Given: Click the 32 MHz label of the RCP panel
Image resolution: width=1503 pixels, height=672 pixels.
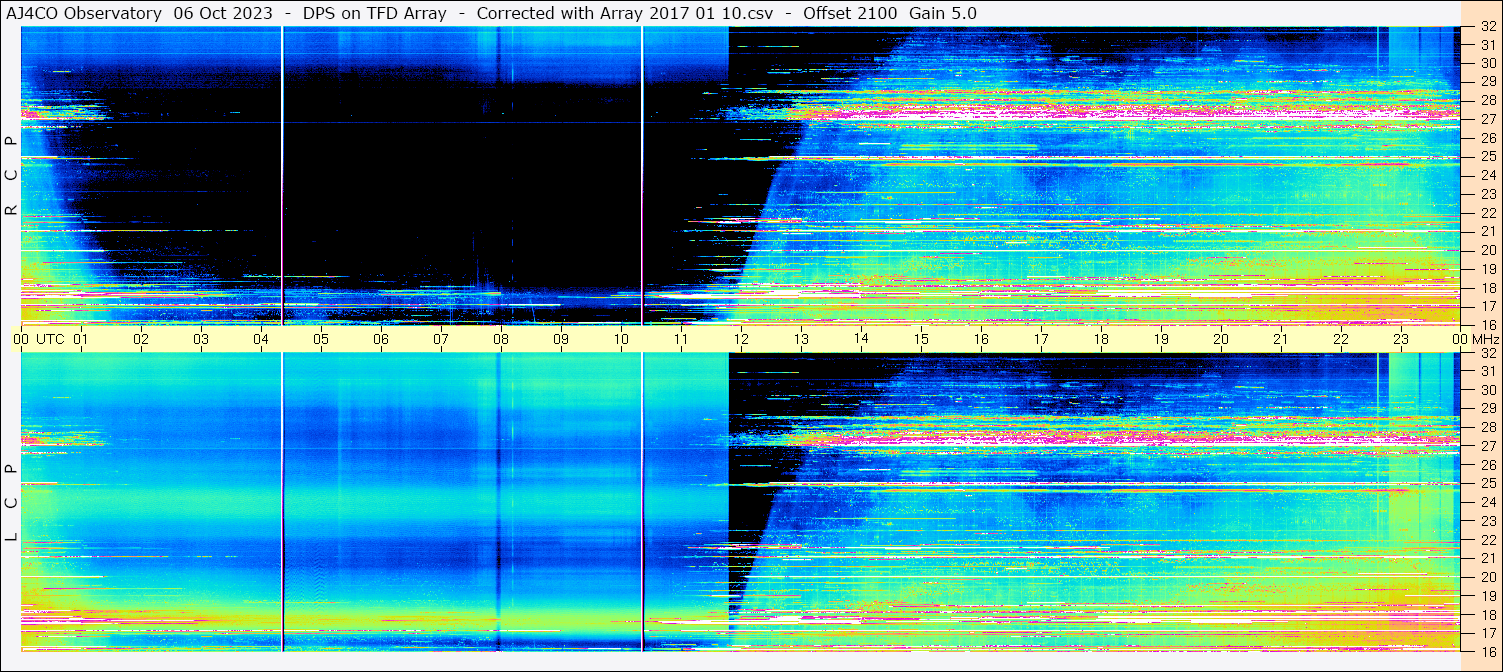Looking at the screenshot, I should pos(1487,27).
